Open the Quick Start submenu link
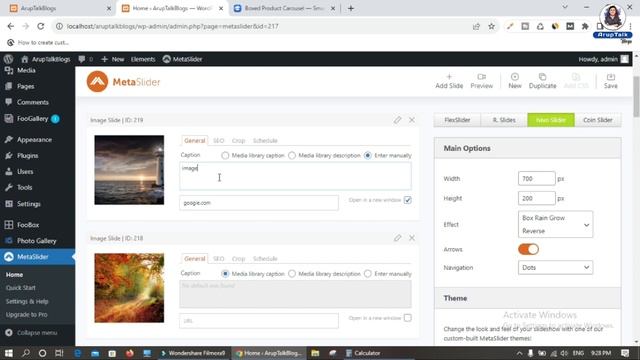 pos(20,288)
